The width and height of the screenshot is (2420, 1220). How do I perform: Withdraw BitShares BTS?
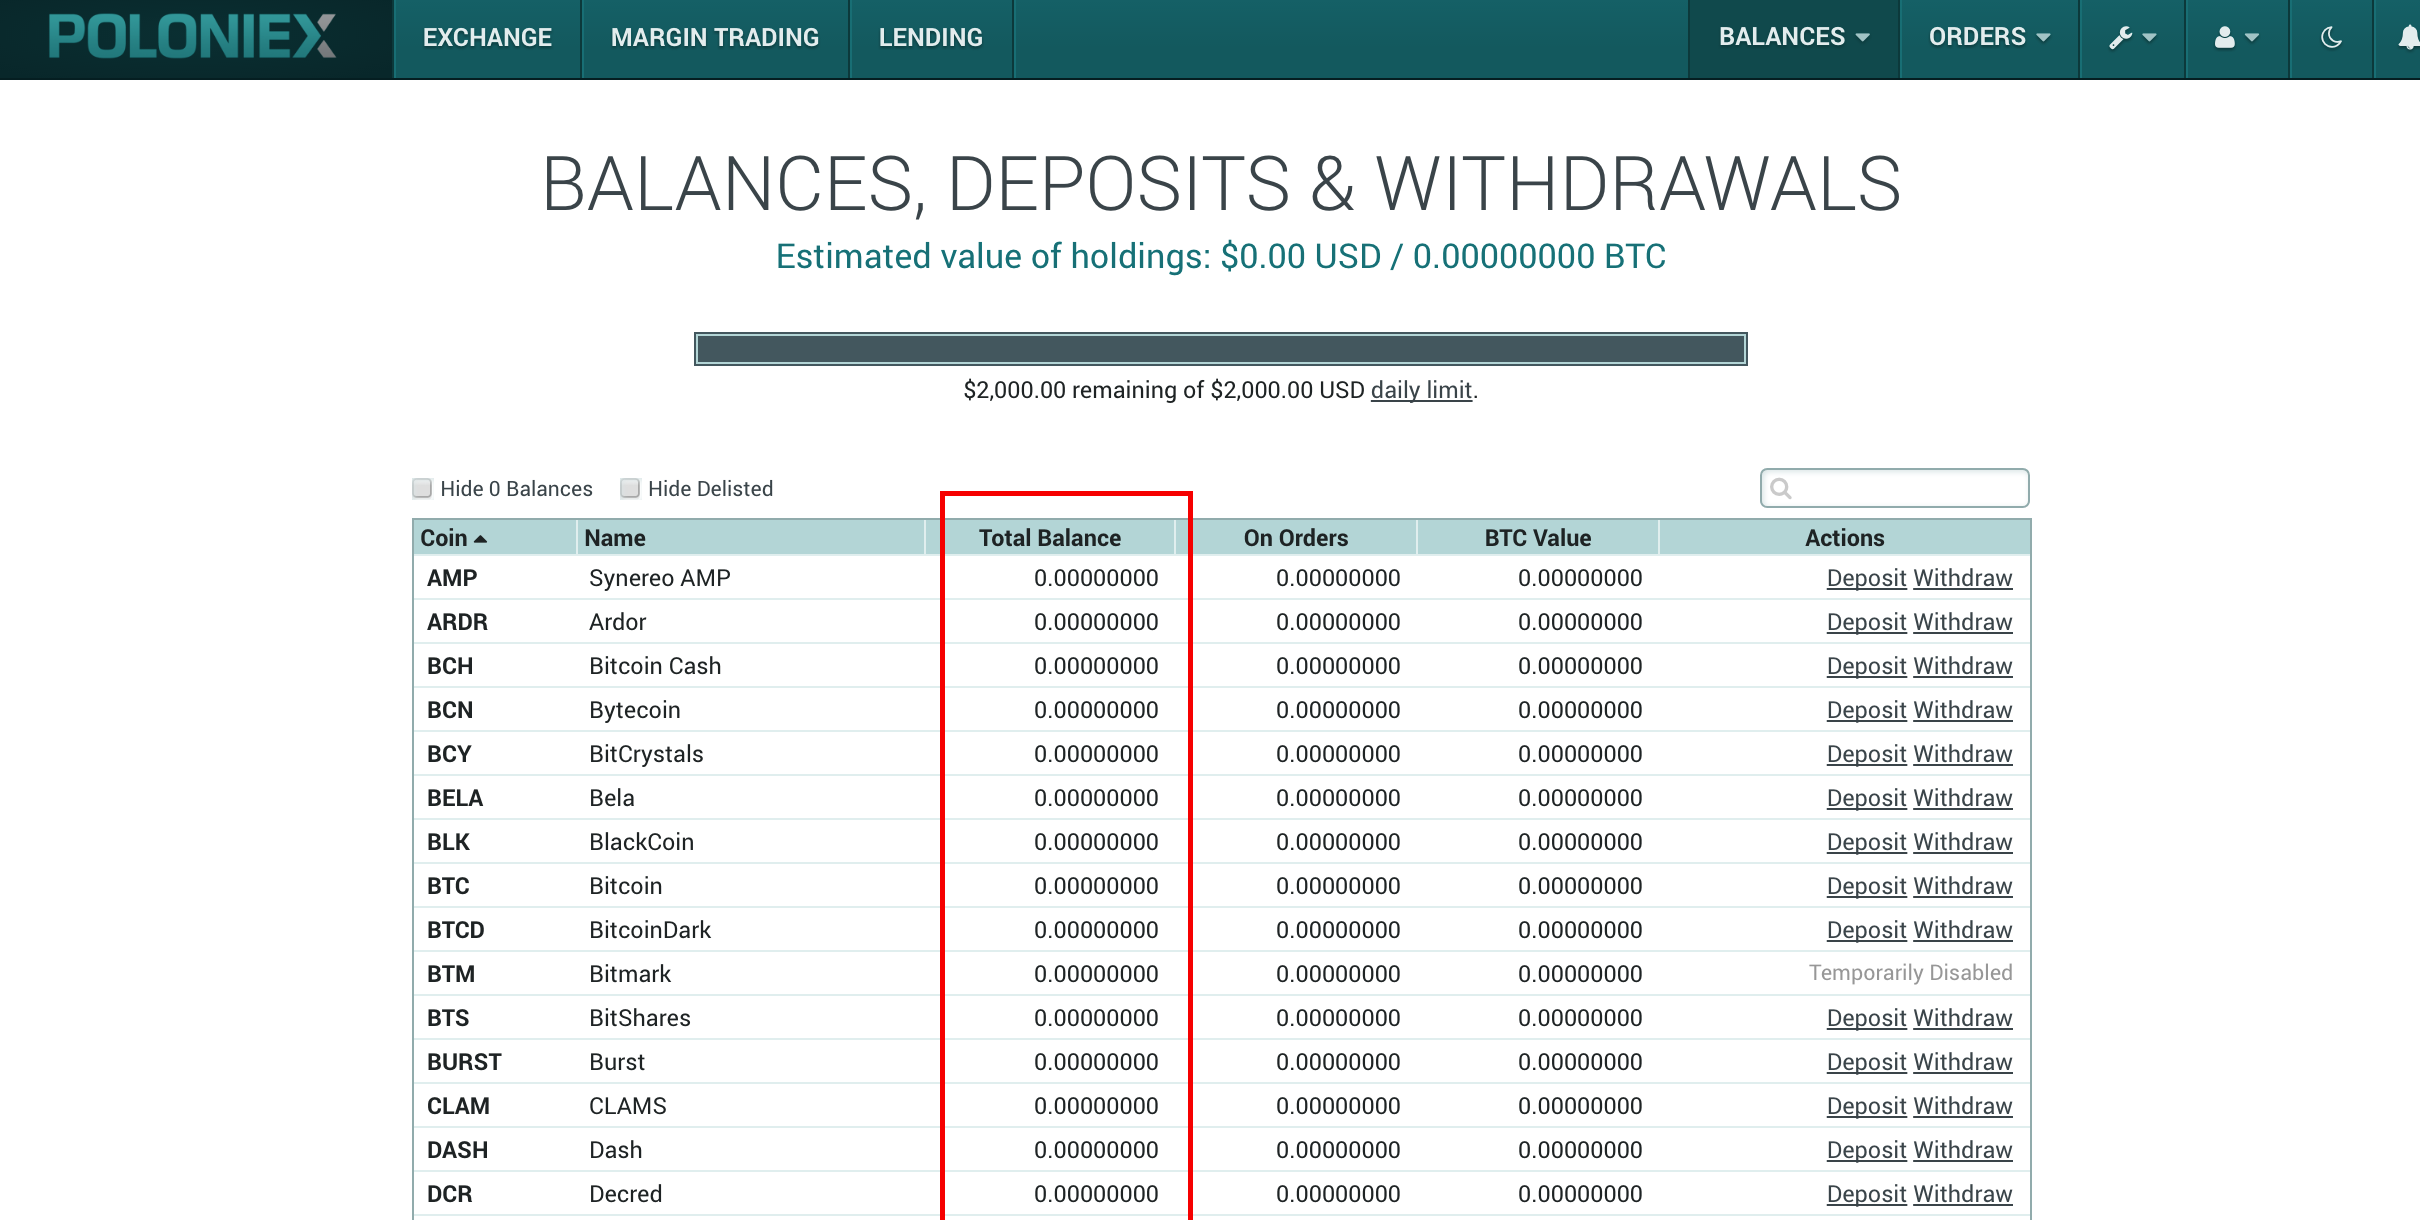tap(1963, 1018)
